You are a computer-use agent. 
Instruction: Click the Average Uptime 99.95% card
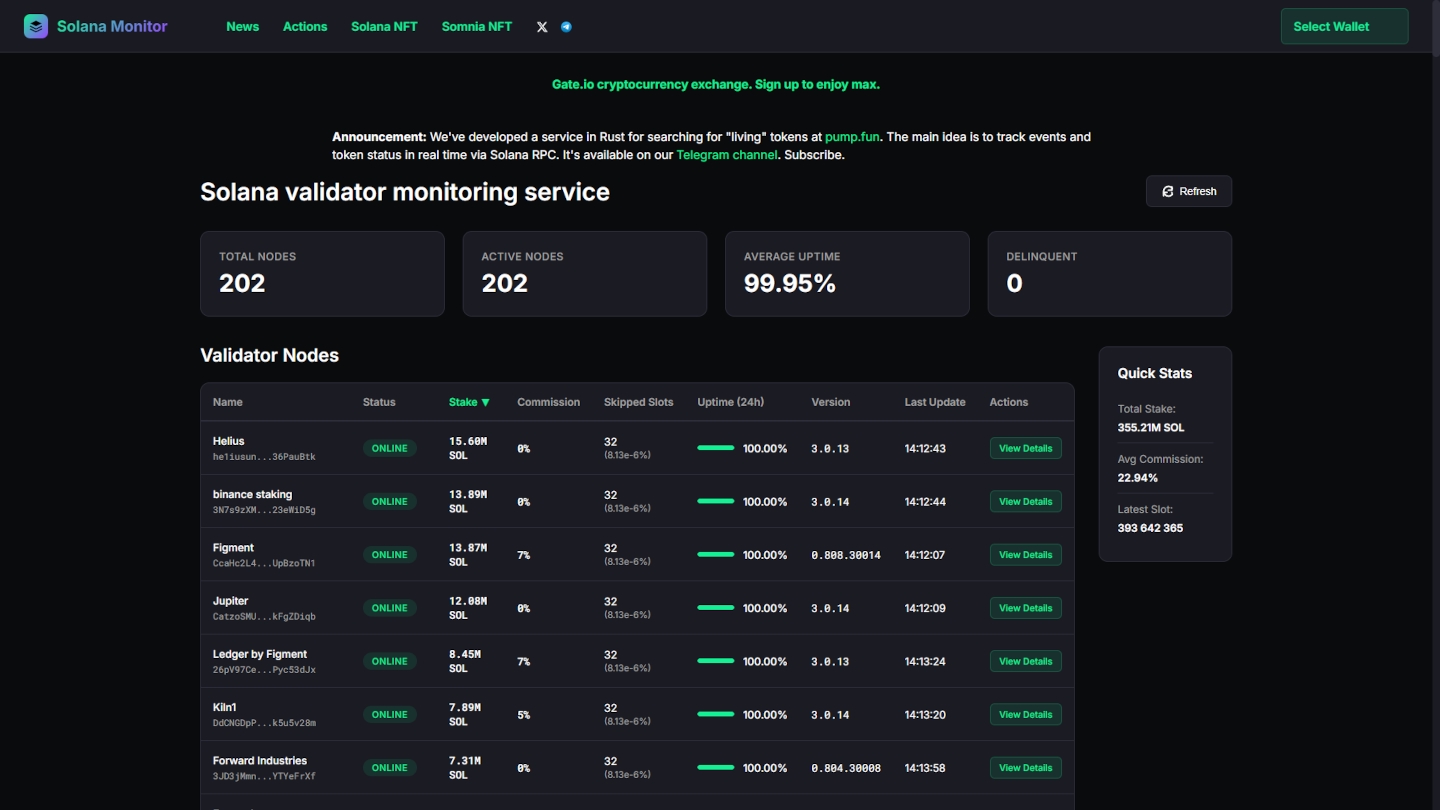pyautogui.click(x=847, y=274)
